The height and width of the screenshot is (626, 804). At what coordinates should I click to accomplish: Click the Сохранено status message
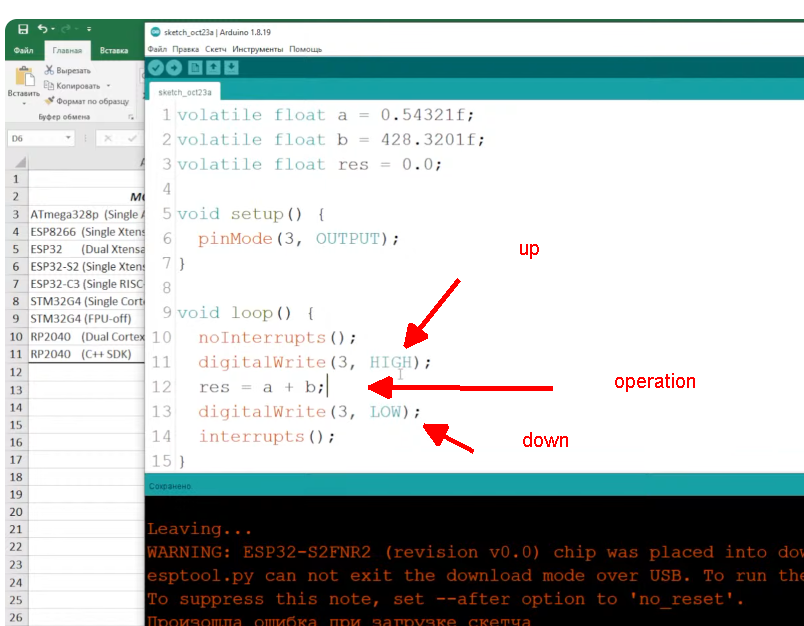[x=170, y=486]
